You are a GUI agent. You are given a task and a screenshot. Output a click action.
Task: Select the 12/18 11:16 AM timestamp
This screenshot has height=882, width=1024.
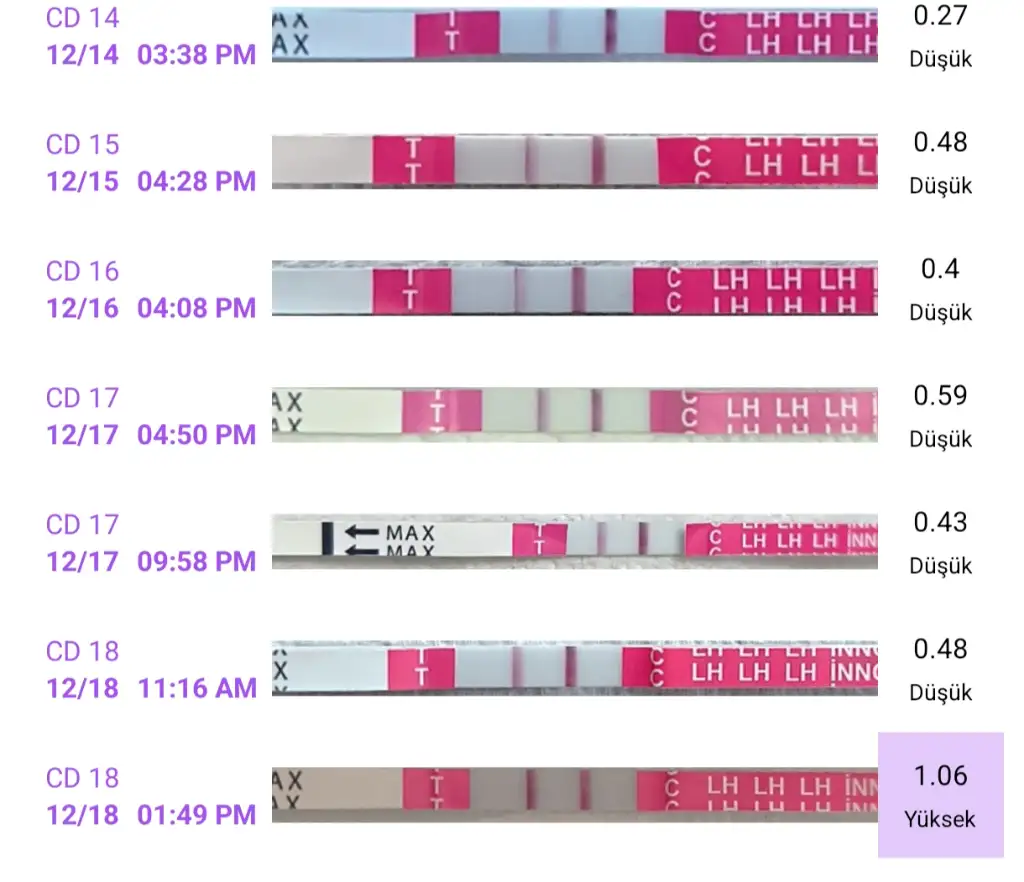click(151, 689)
